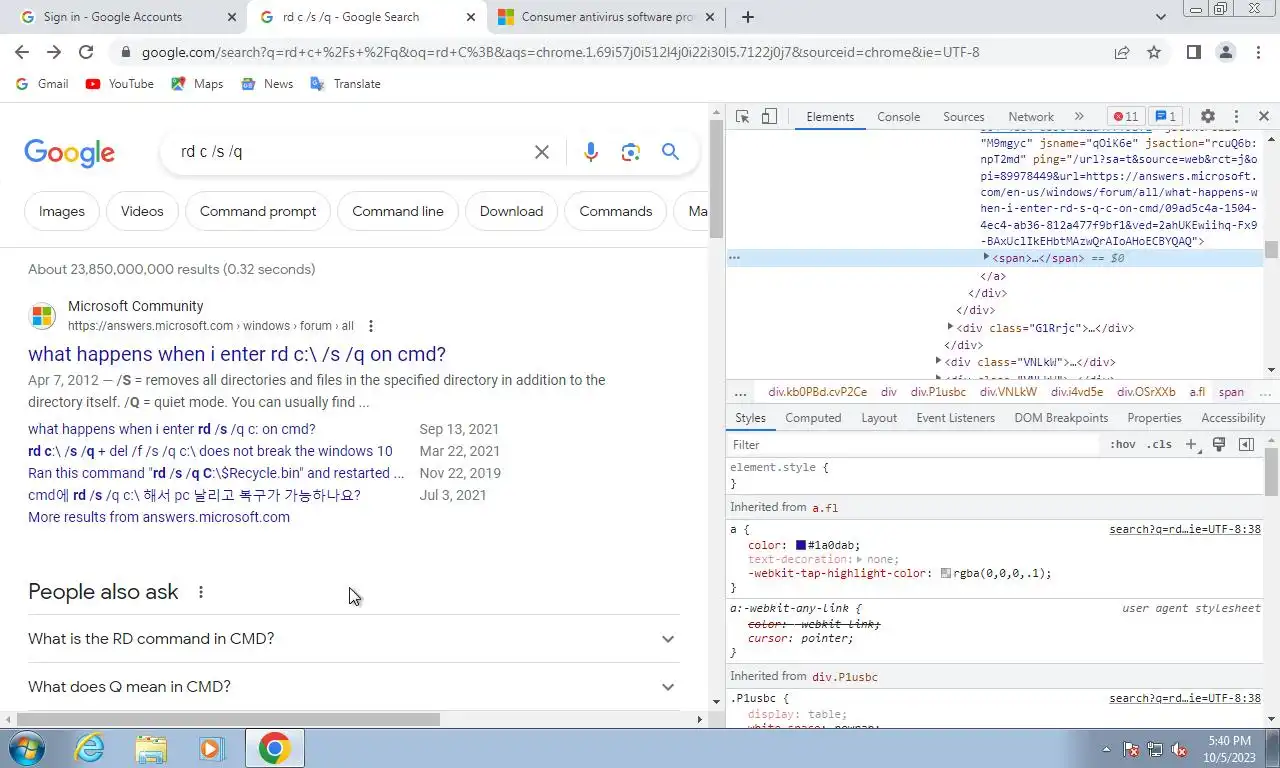Expand 'What does Q mean in CMD?'

tap(353, 687)
